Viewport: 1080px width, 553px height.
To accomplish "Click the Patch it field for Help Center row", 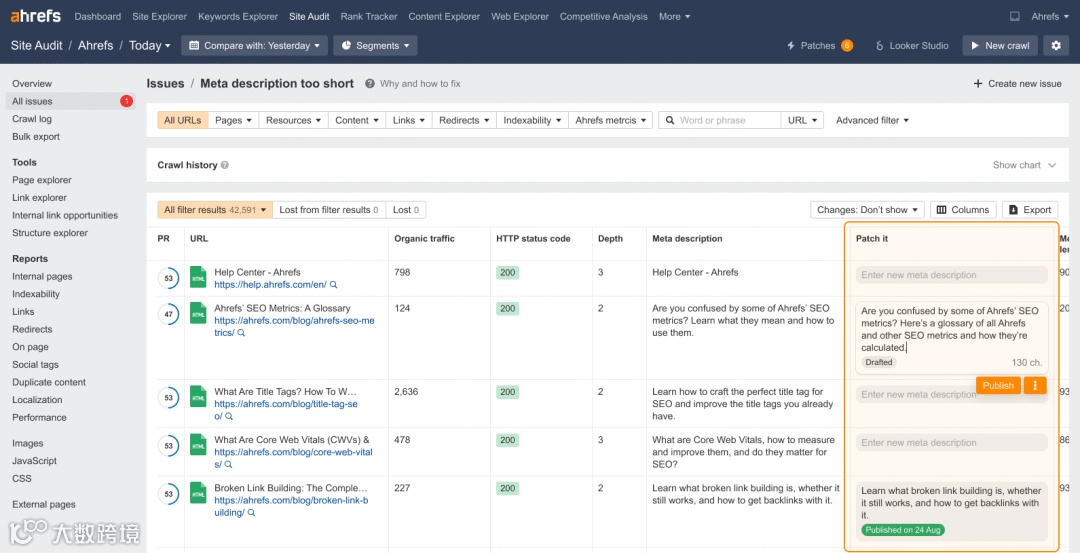I will (x=952, y=275).
